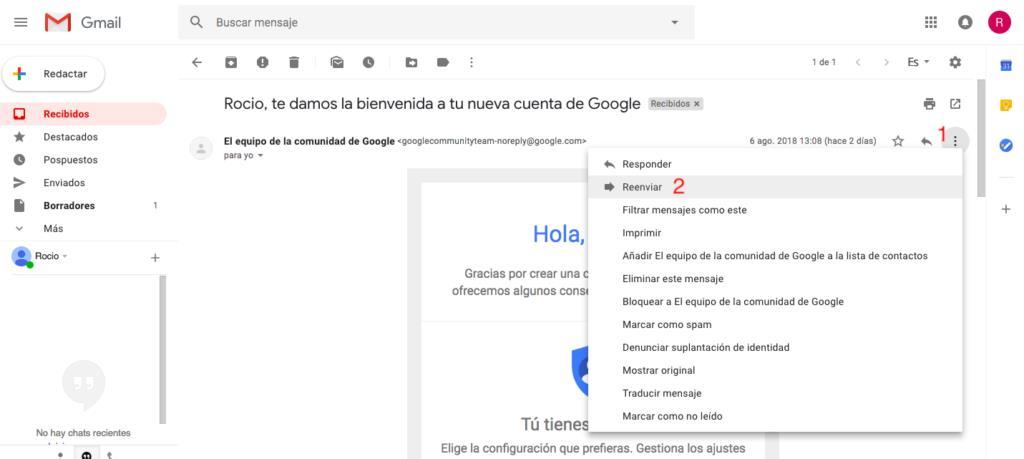Open labels tag icon
The image size is (1024, 459).
(443, 63)
